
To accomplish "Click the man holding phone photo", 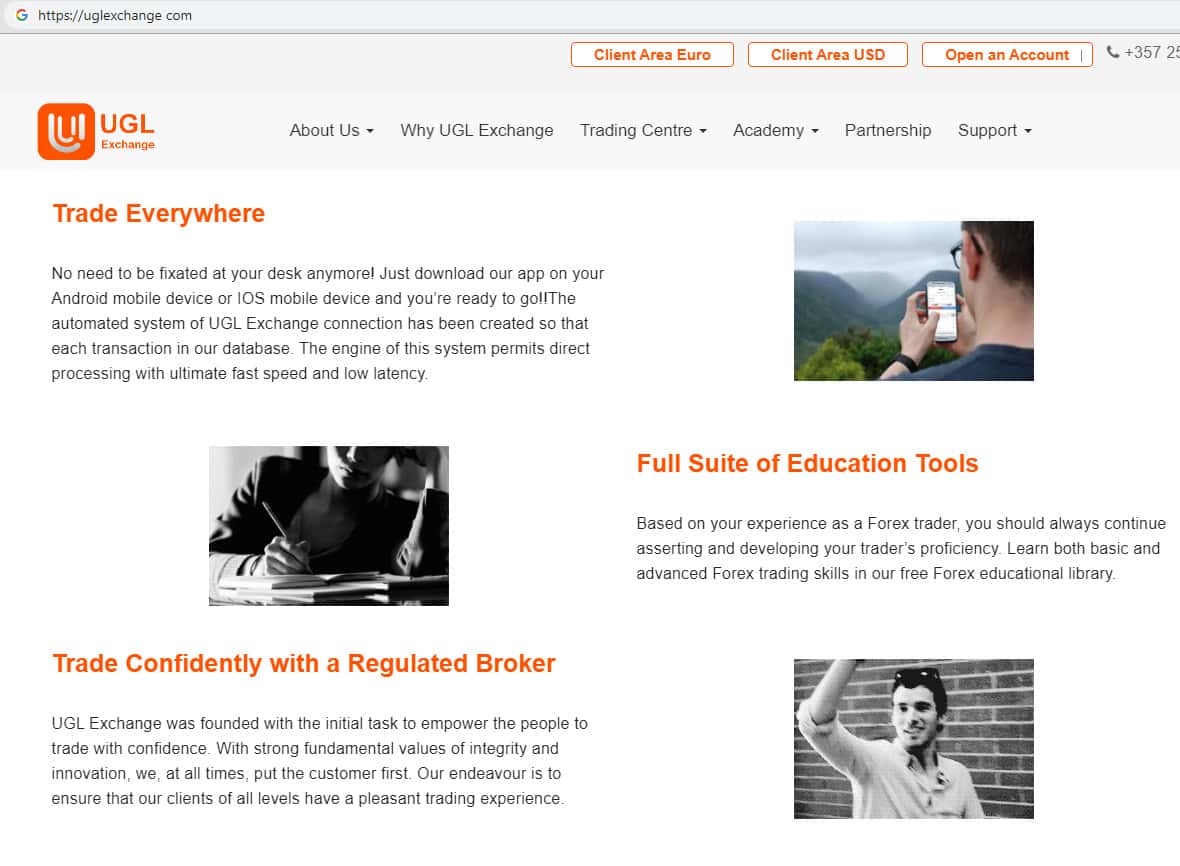I will click(x=914, y=300).
